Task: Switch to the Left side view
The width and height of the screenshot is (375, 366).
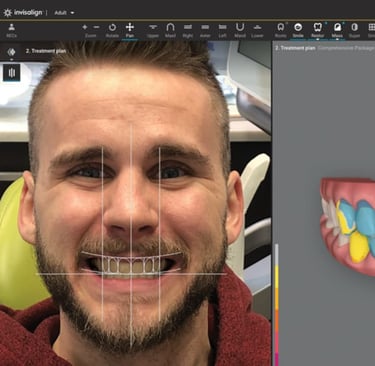Action: 222,30
